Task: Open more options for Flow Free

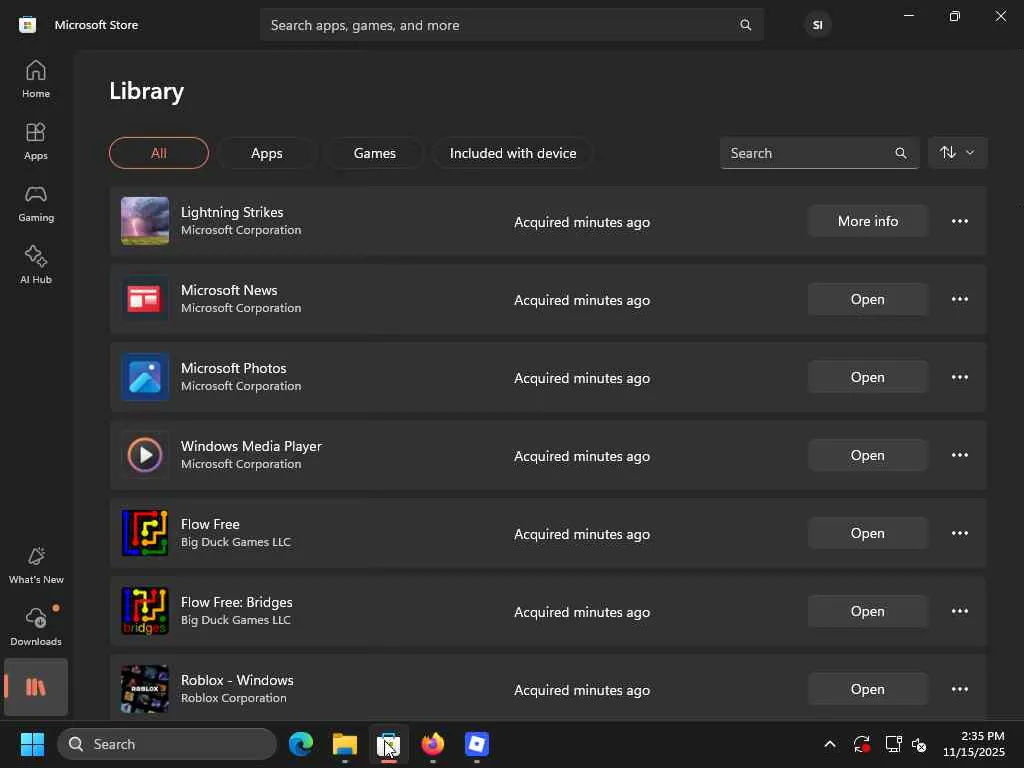Action: point(959,533)
